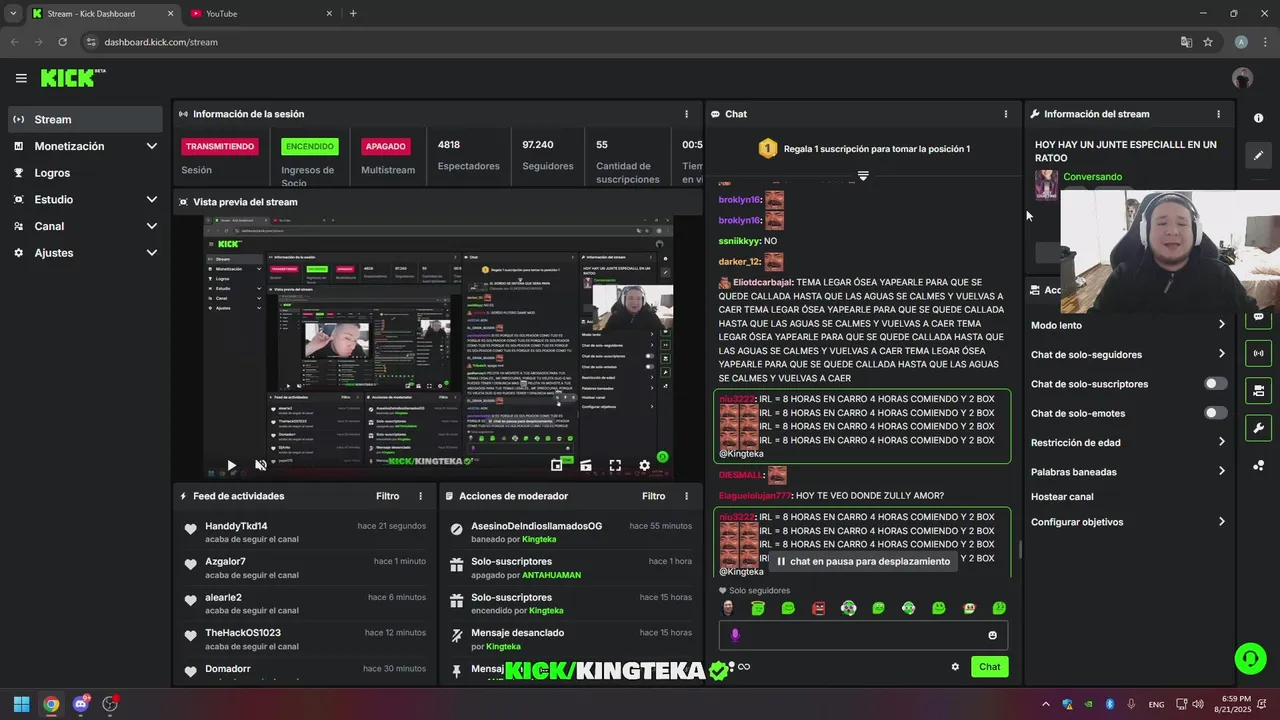
Task: Click the green Chat send button
Action: (x=989, y=667)
